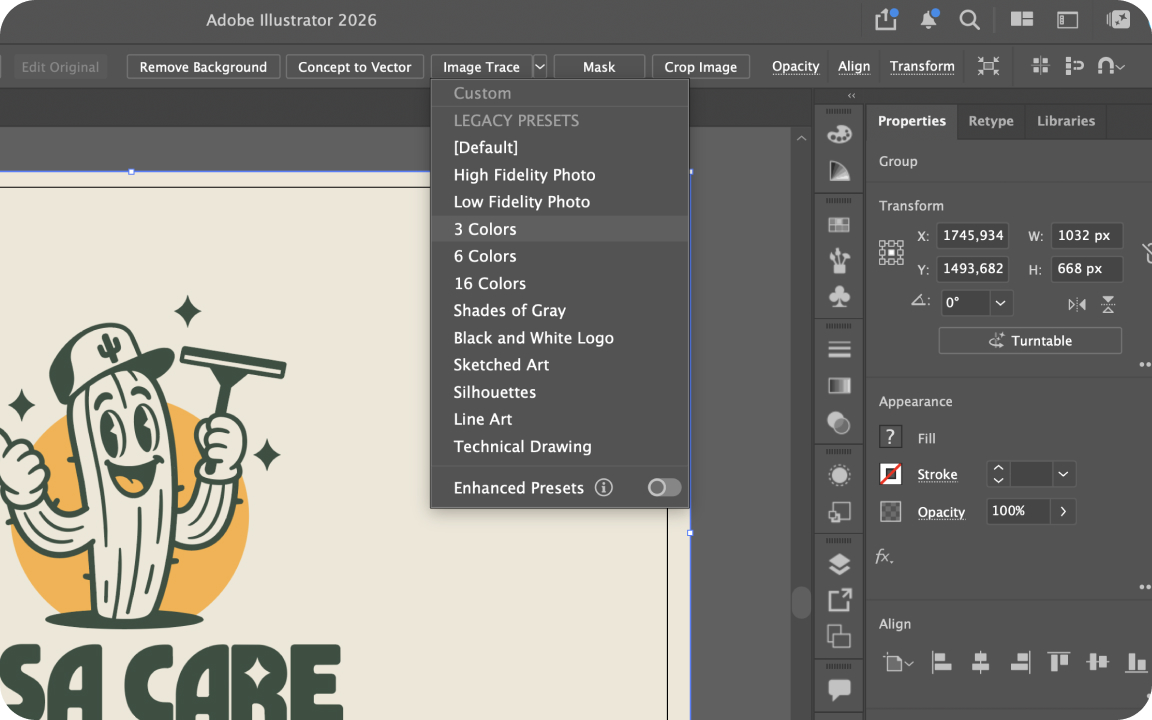This screenshot has height=720, width=1152.
Task: Choose the Technical Drawing preset
Action: click(x=560, y=447)
